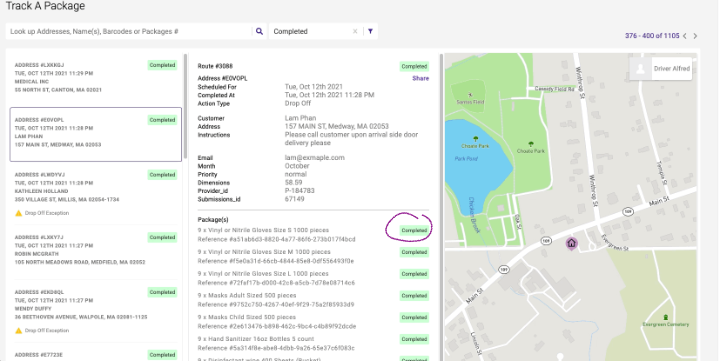The width and height of the screenshot is (719, 363).
Task: Click details panel scrollbar
Action: tap(441, 207)
